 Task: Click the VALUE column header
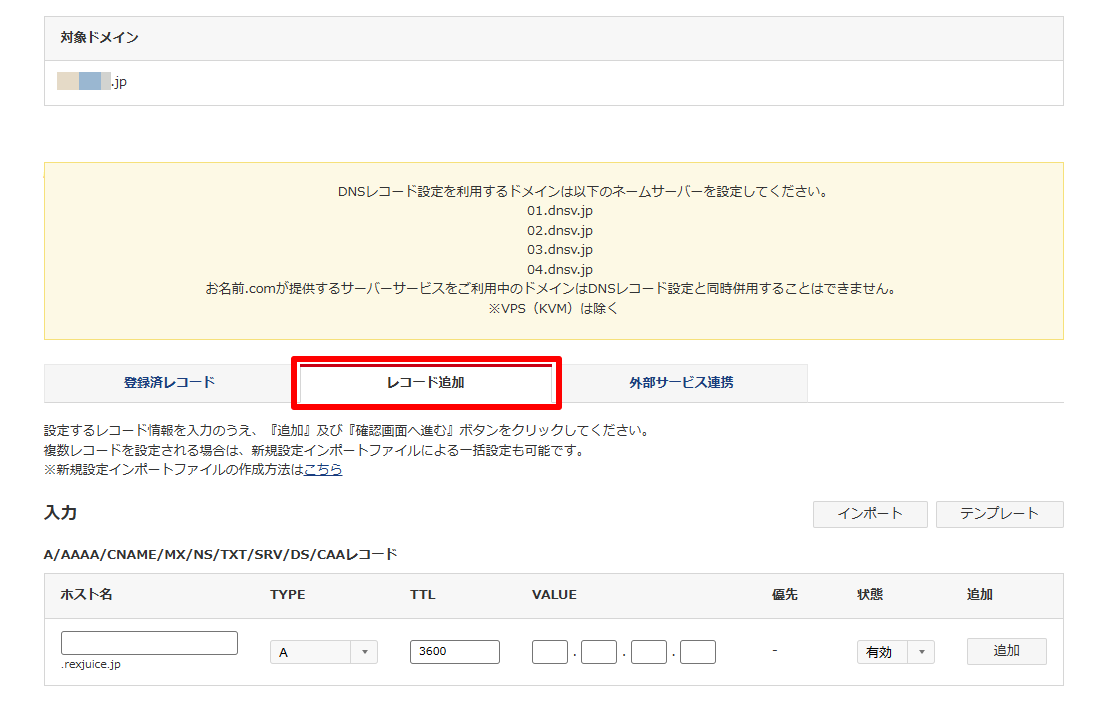click(x=554, y=595)
